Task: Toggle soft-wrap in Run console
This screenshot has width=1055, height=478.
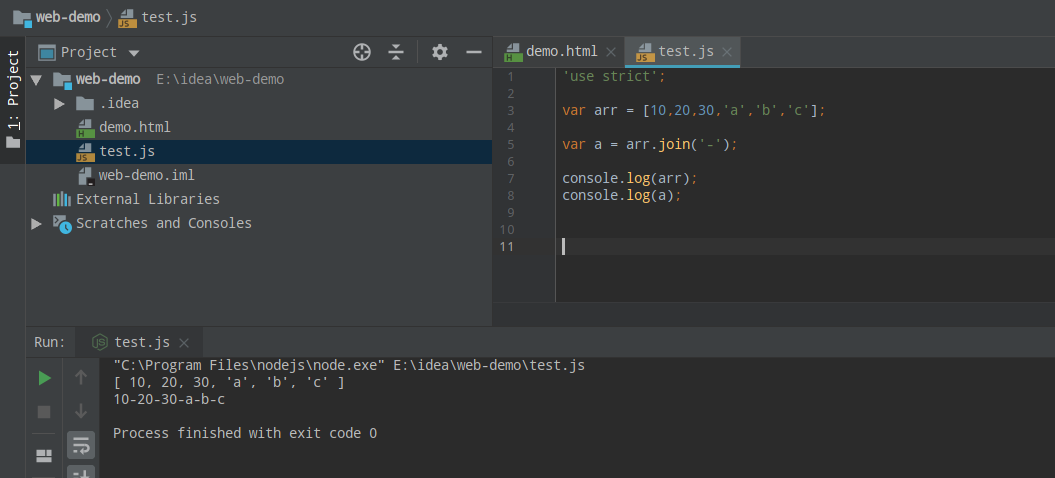Action: click(x=81, y=444)
